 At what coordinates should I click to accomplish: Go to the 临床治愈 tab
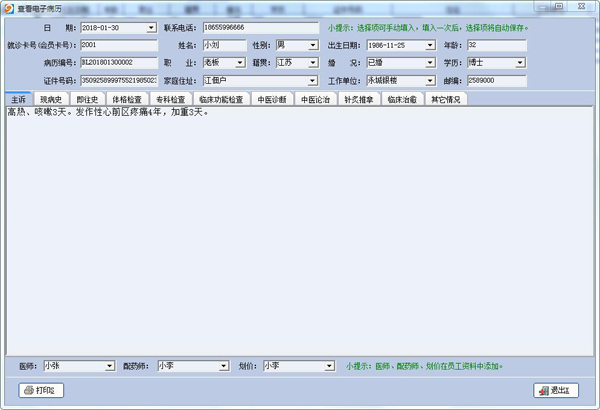[x=400, y=100]
